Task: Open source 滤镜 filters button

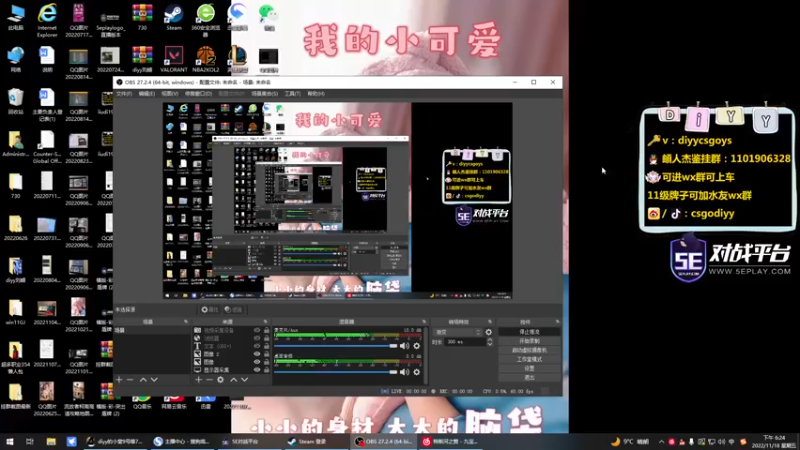Action: click(233, 310)
